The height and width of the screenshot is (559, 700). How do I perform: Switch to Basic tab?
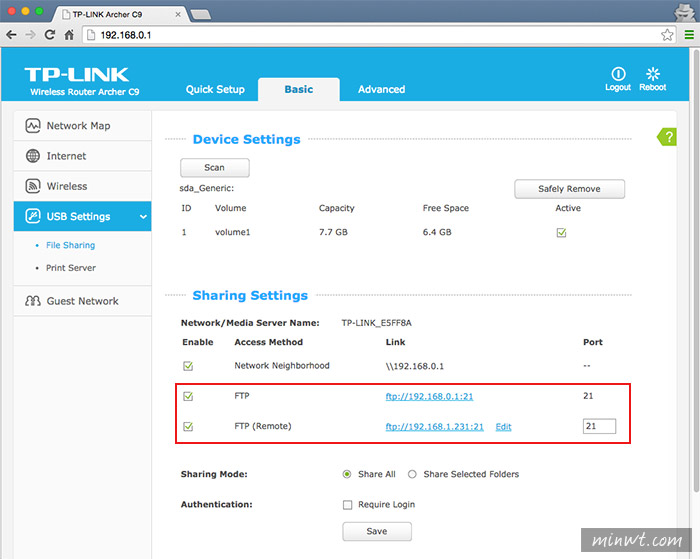click(299, 89)
